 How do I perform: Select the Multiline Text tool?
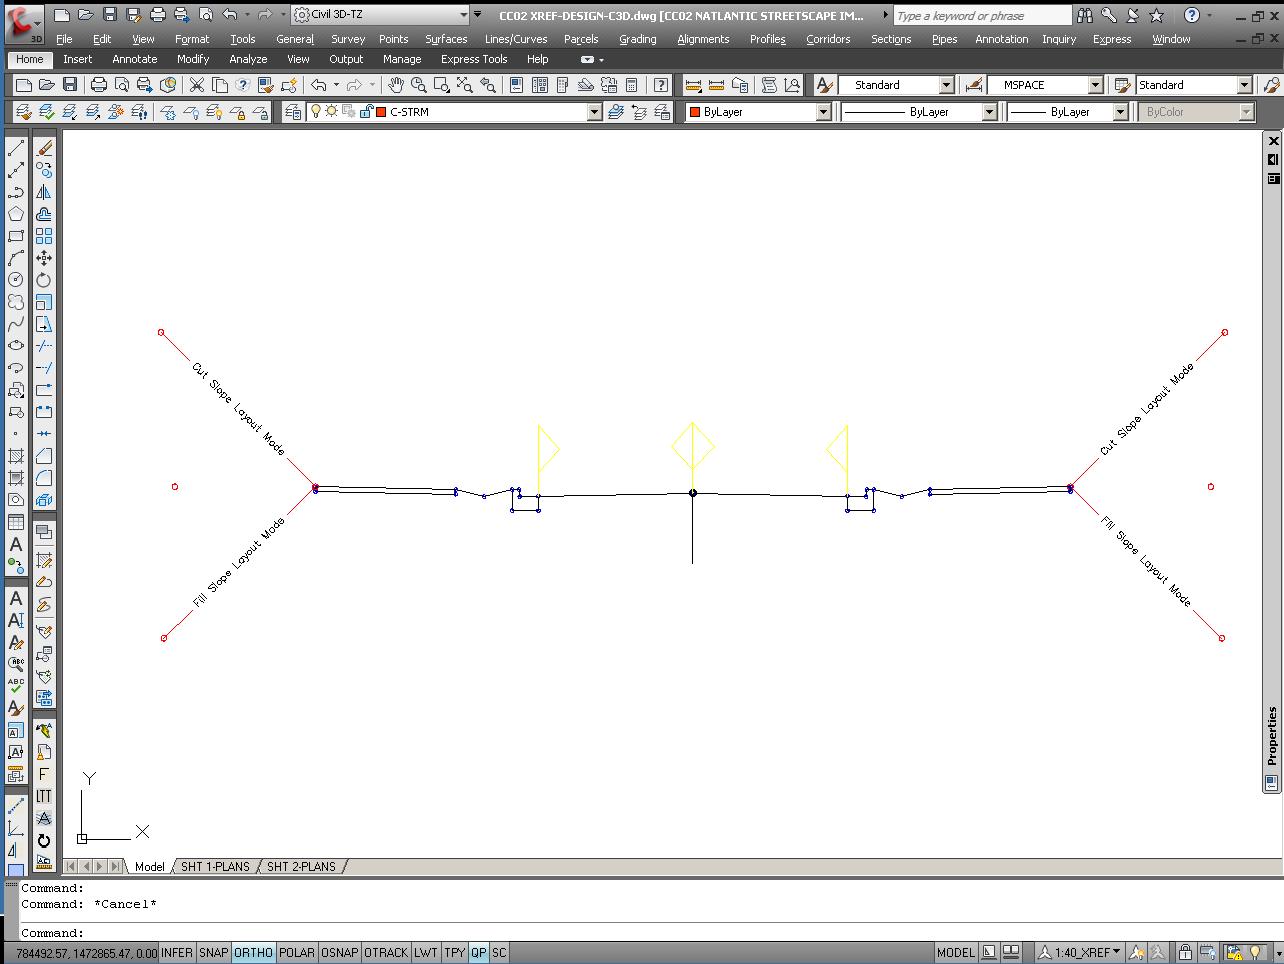[16, 547]
